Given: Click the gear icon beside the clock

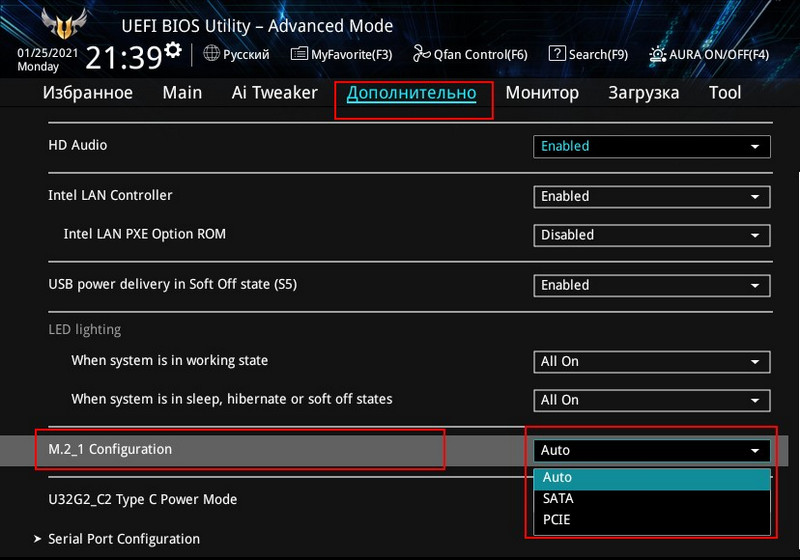Looking at the screenshot, I should click(174, 50).
